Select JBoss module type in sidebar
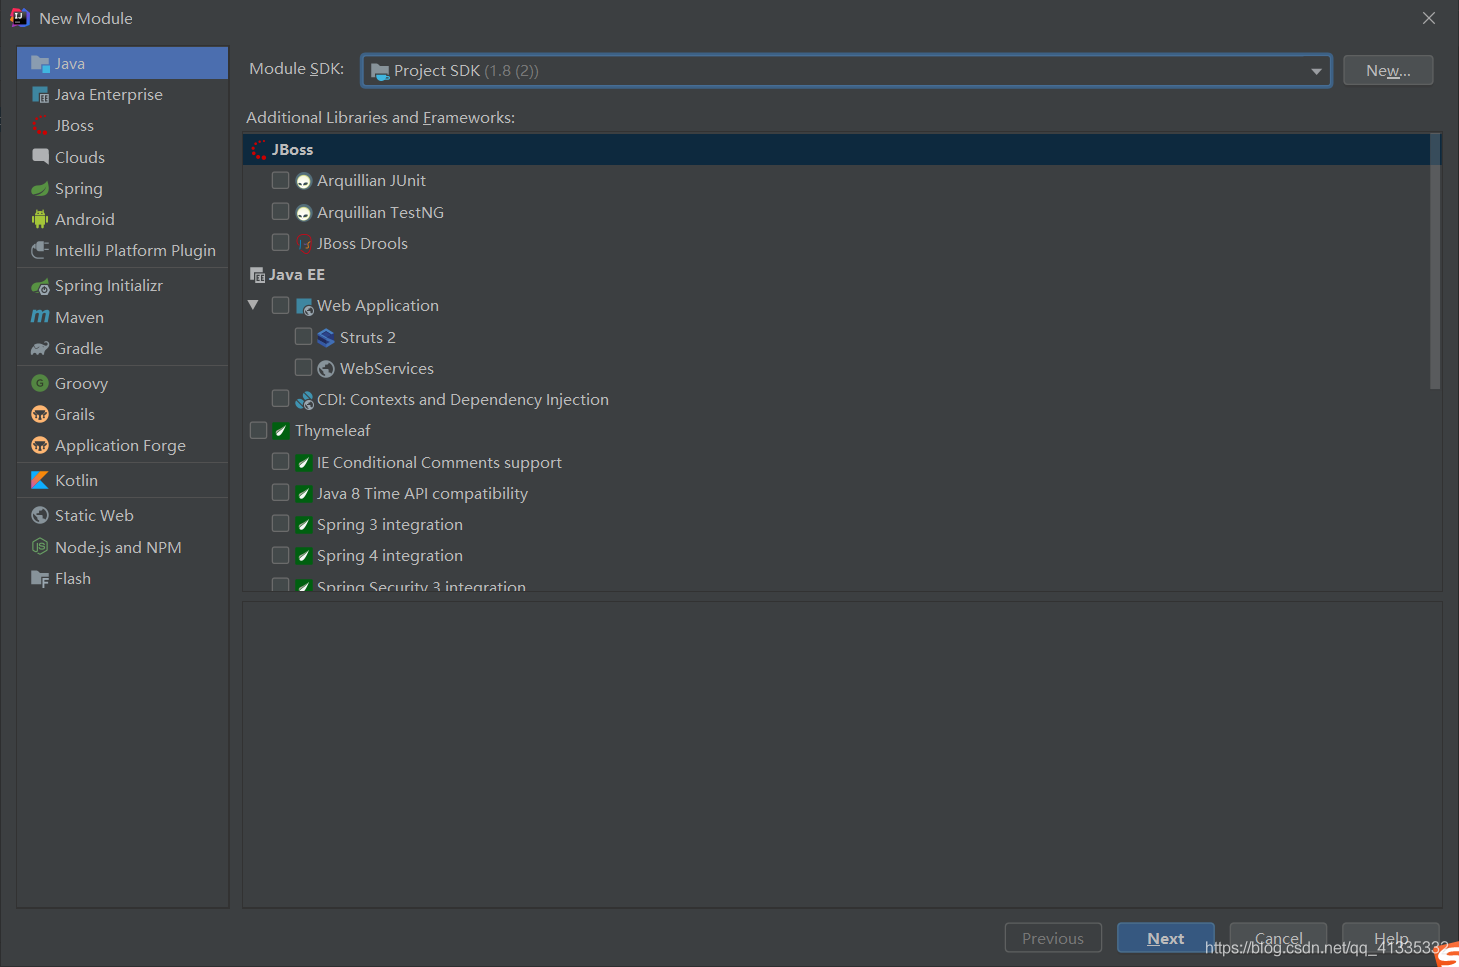1459x967 pixels. click(x=122, y=126)
